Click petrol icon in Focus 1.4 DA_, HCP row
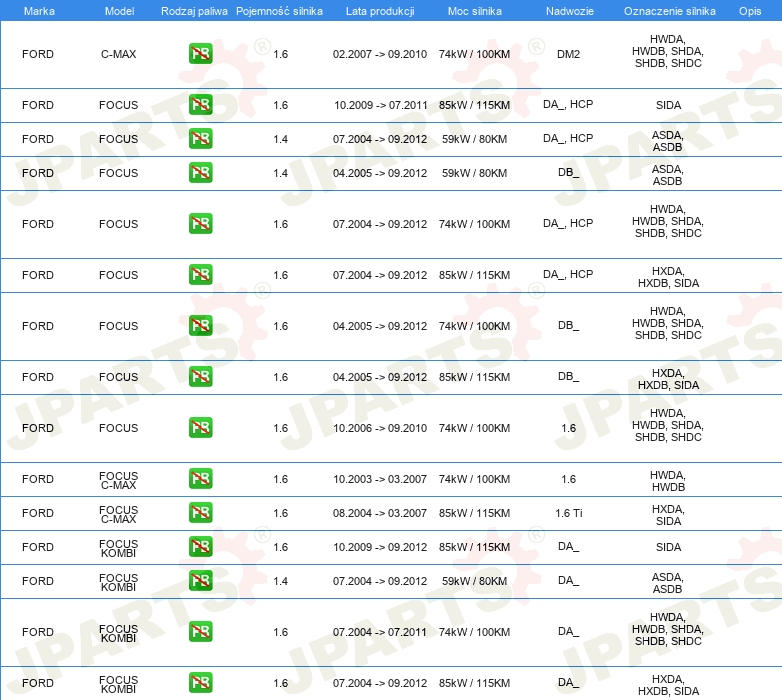 200,139
